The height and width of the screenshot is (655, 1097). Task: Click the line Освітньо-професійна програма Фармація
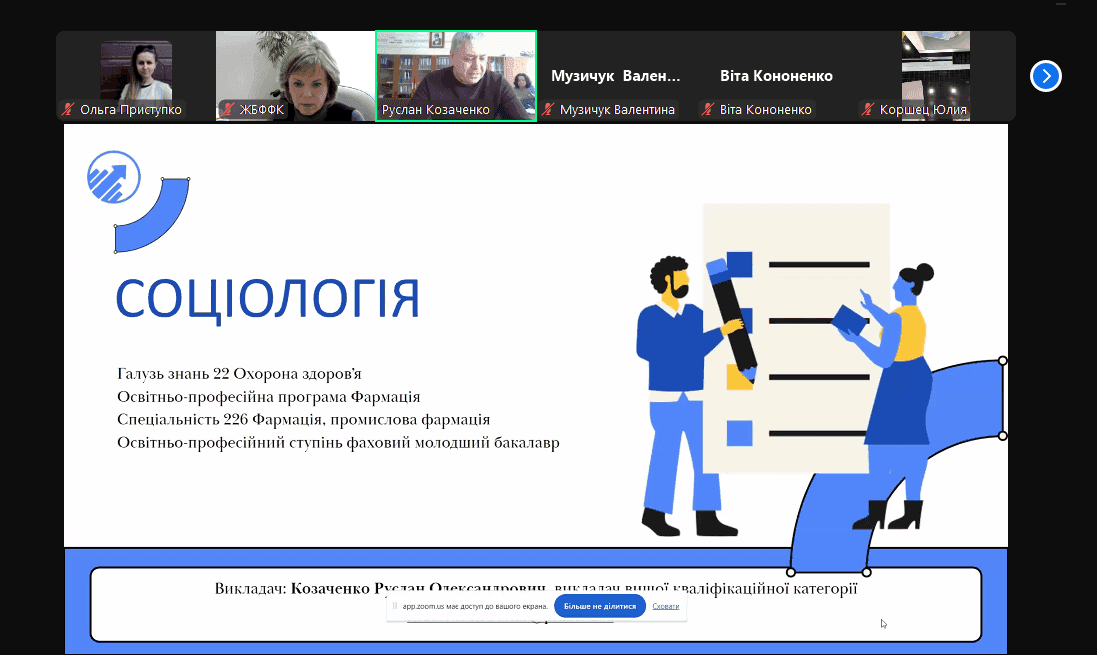(269, 397)
